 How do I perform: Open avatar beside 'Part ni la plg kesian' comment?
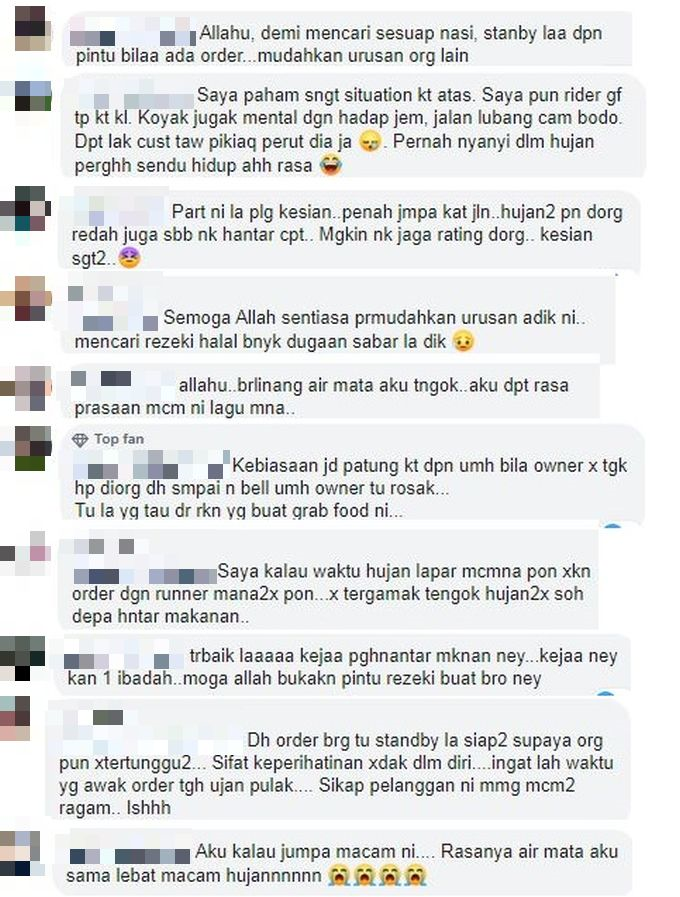29,208
